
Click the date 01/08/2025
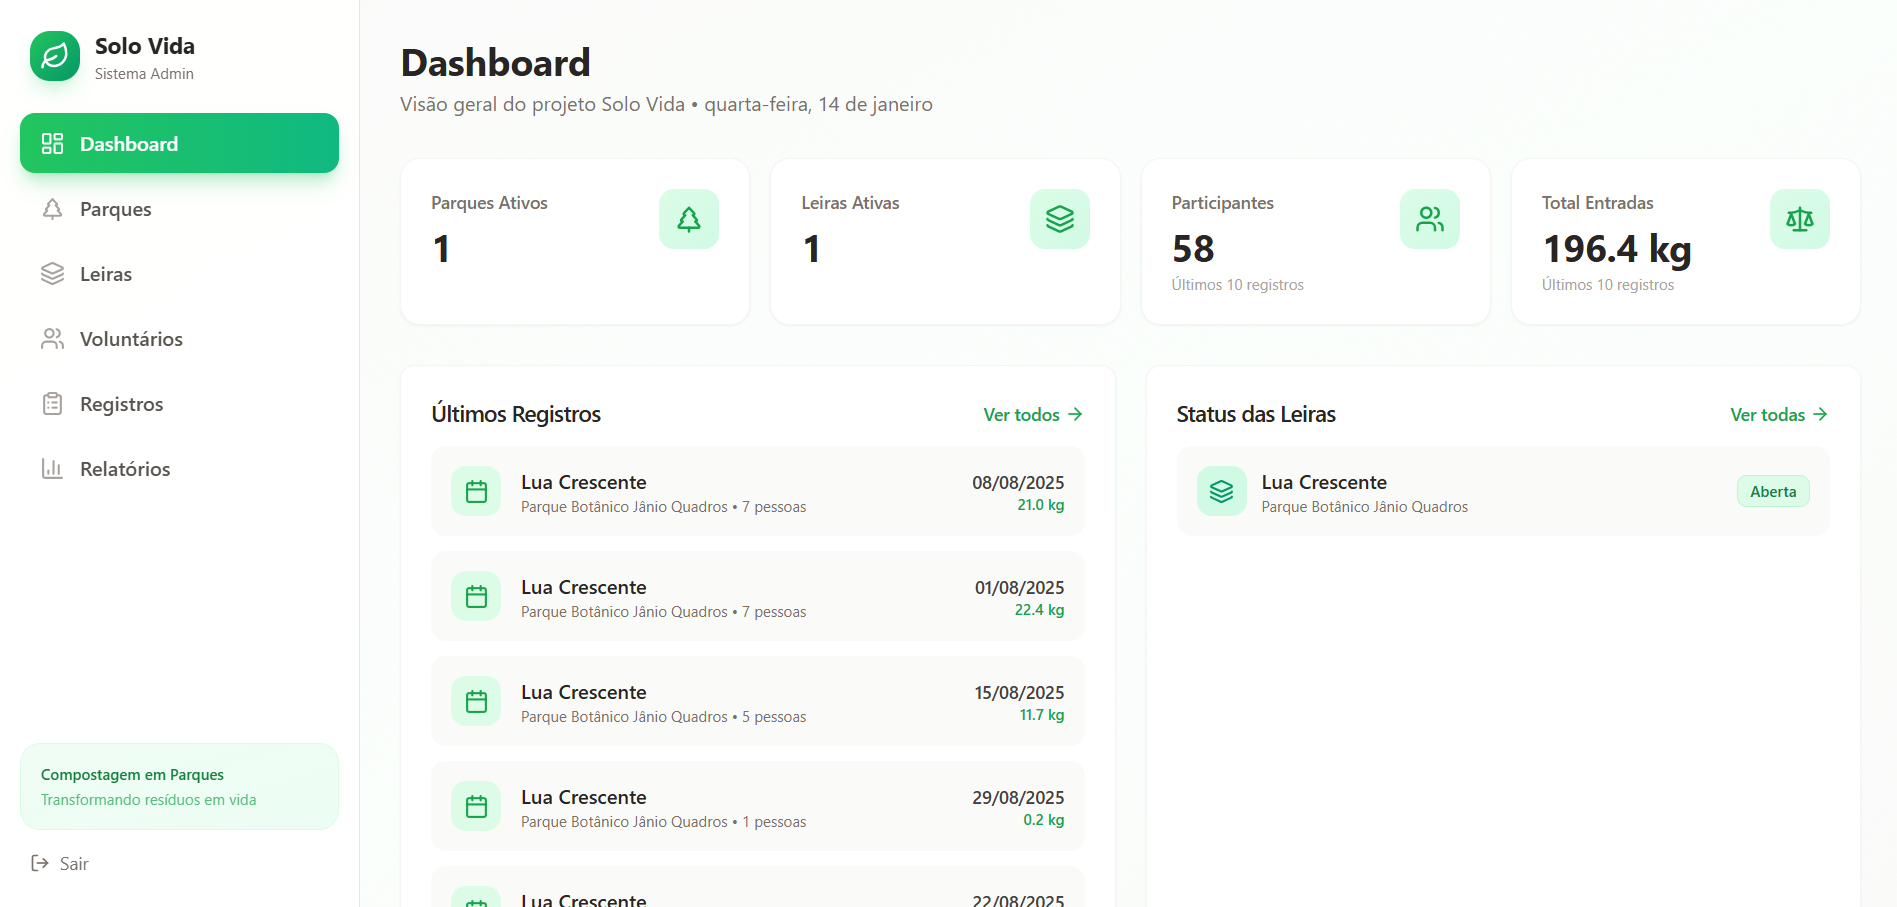click(1019, 588)
